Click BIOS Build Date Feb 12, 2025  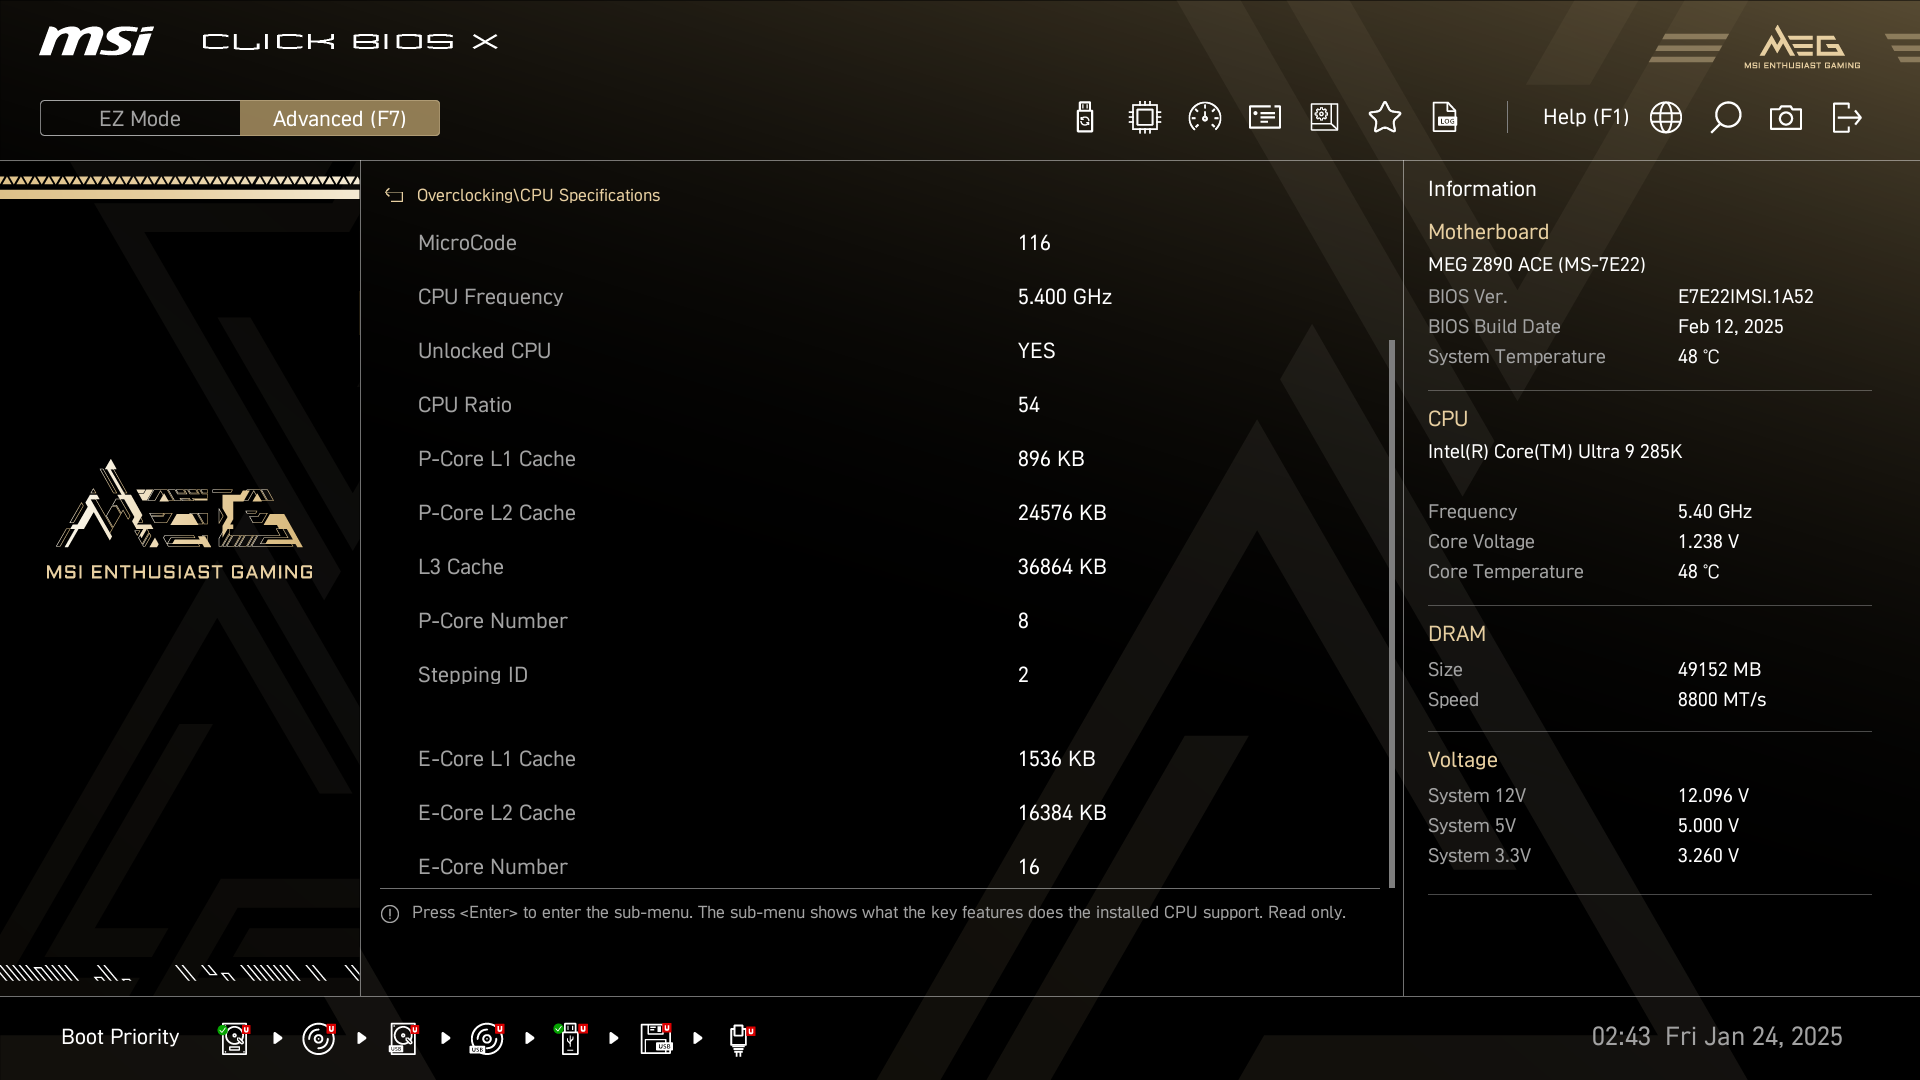pos(1730,327)
